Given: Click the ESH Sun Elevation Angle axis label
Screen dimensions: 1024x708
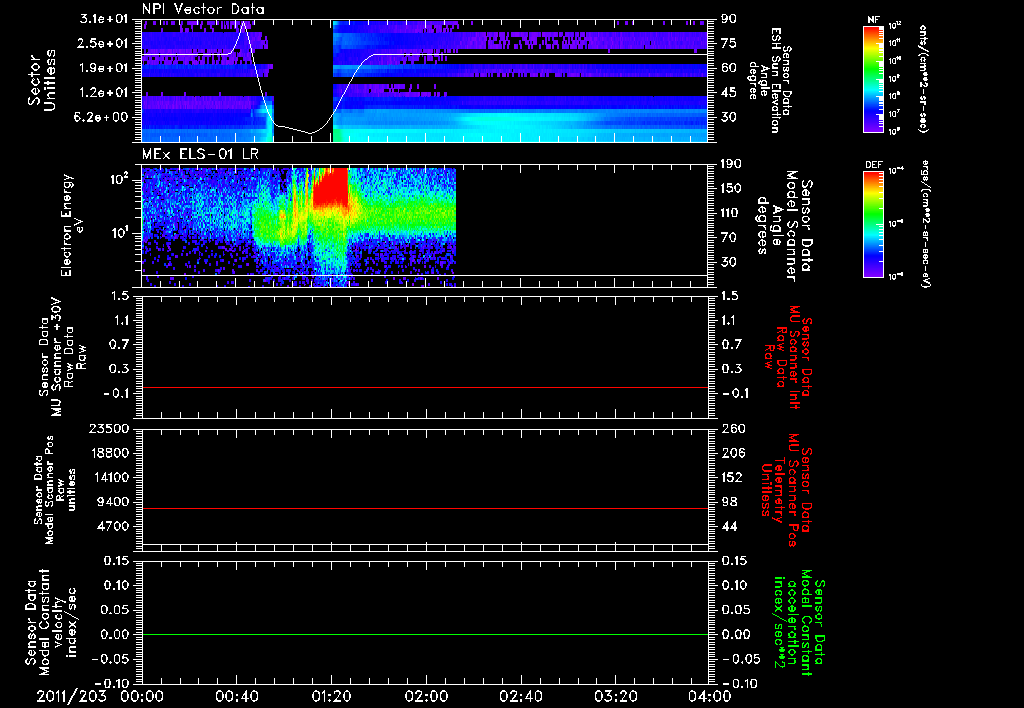Looking at the screenshot, I should tap(769, 80).
